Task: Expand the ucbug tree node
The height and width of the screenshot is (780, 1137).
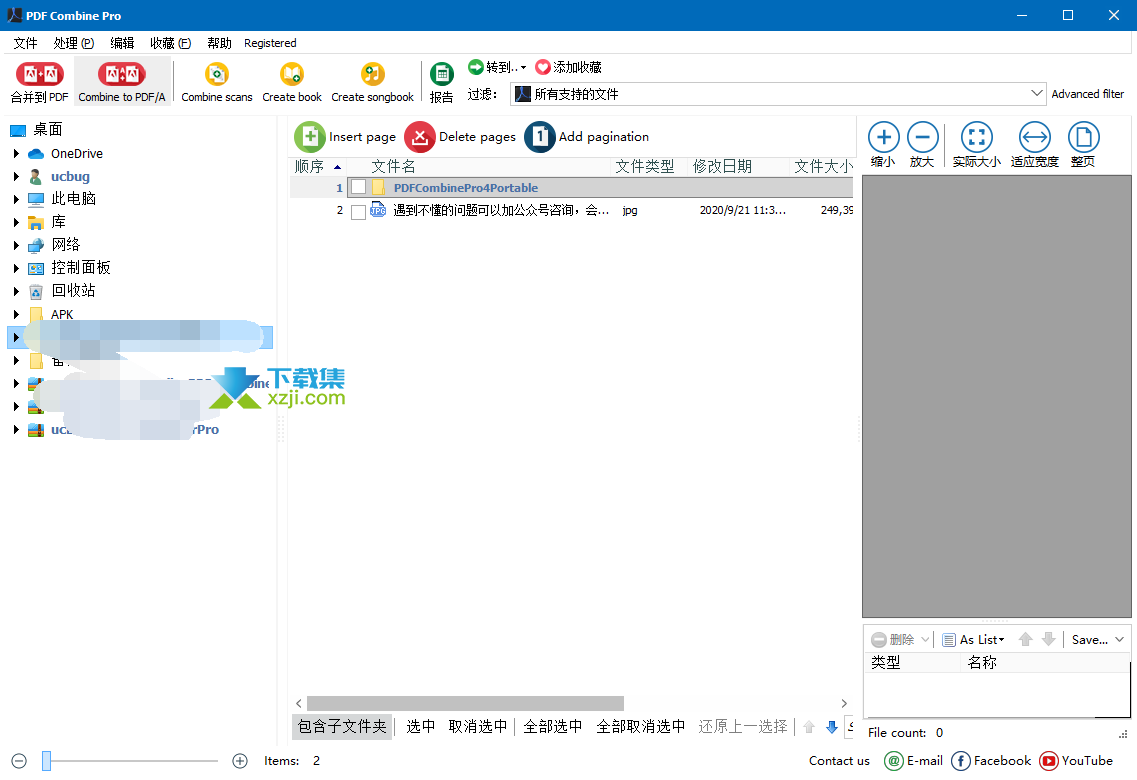Action: click(x=16, y=176)
